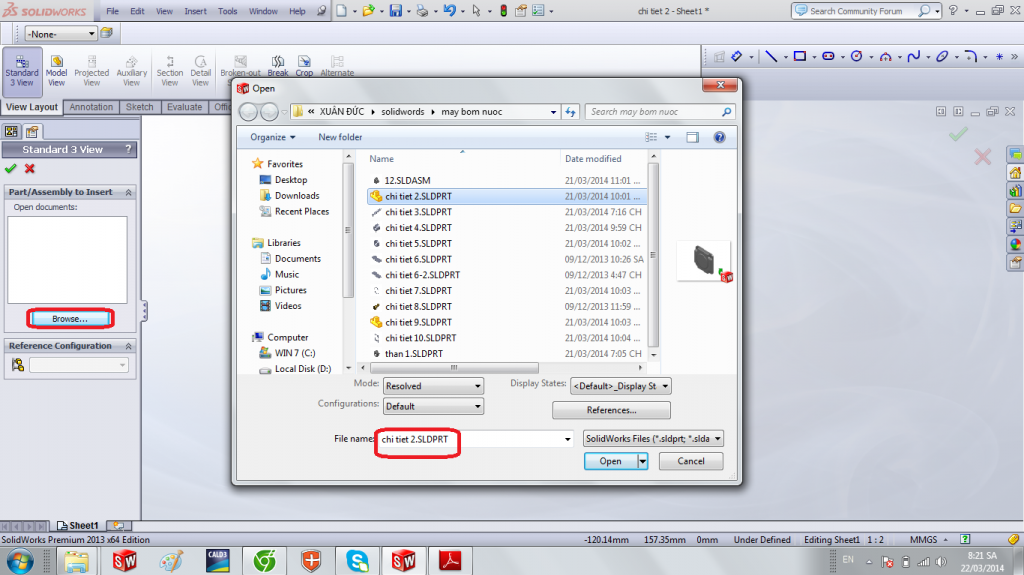Switch to the Evaluate tab
Screen dimensions: 1024x575
[184, 107]
